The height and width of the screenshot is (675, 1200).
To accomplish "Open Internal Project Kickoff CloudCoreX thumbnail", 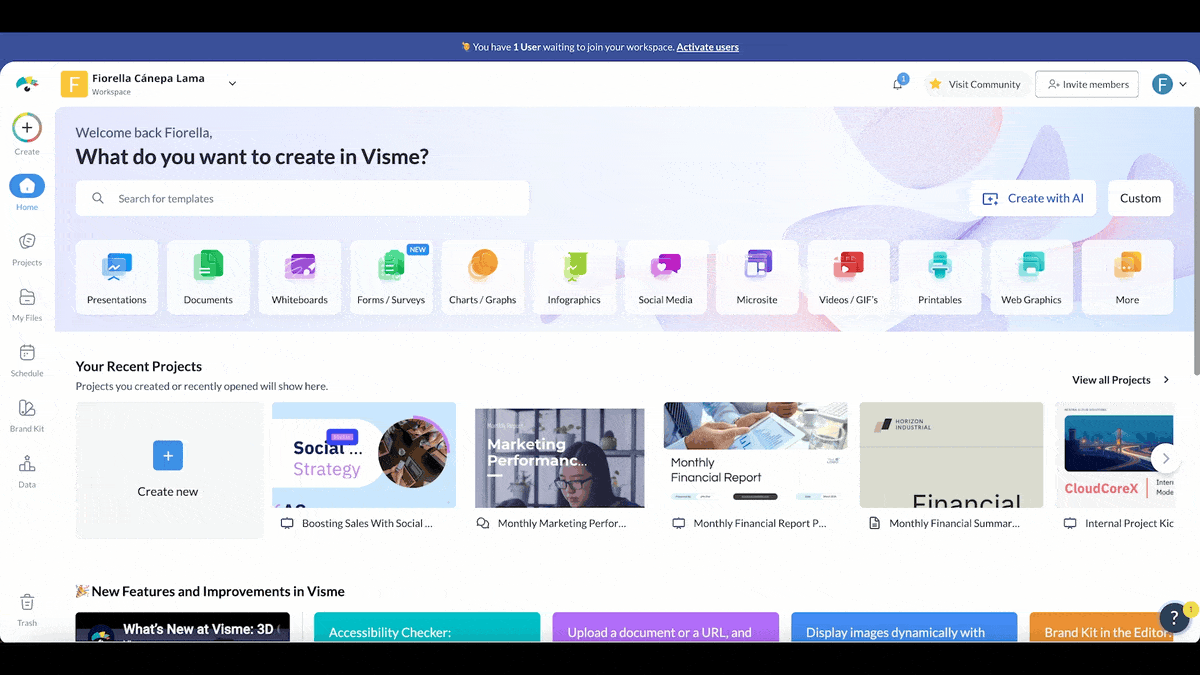I will [1115, 455].
